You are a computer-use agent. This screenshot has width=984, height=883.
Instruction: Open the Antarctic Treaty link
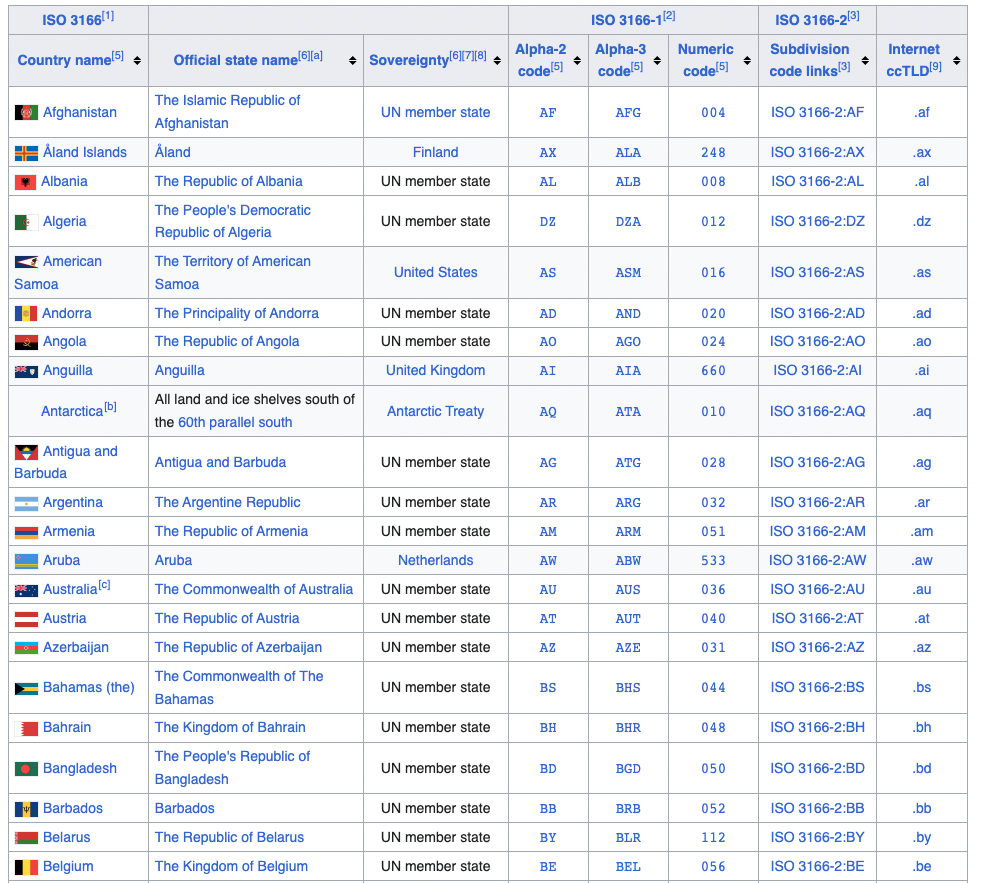click(x=435, y=412)
